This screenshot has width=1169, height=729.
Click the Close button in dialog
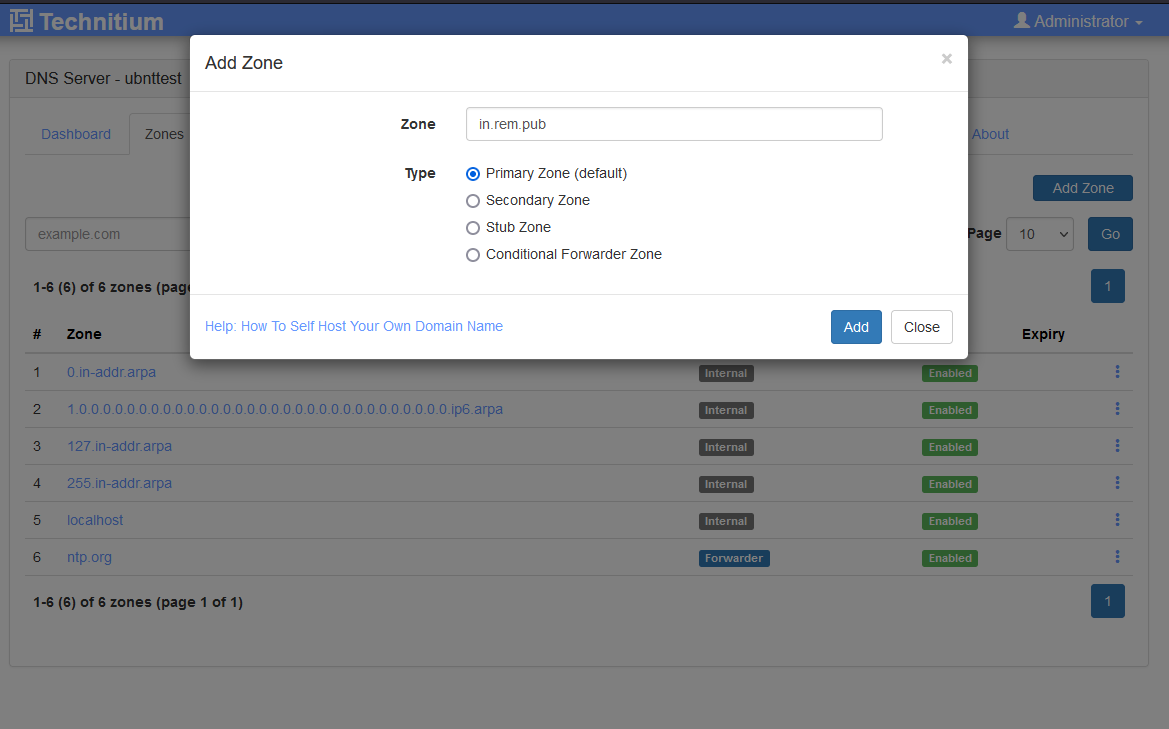(921, 327)
